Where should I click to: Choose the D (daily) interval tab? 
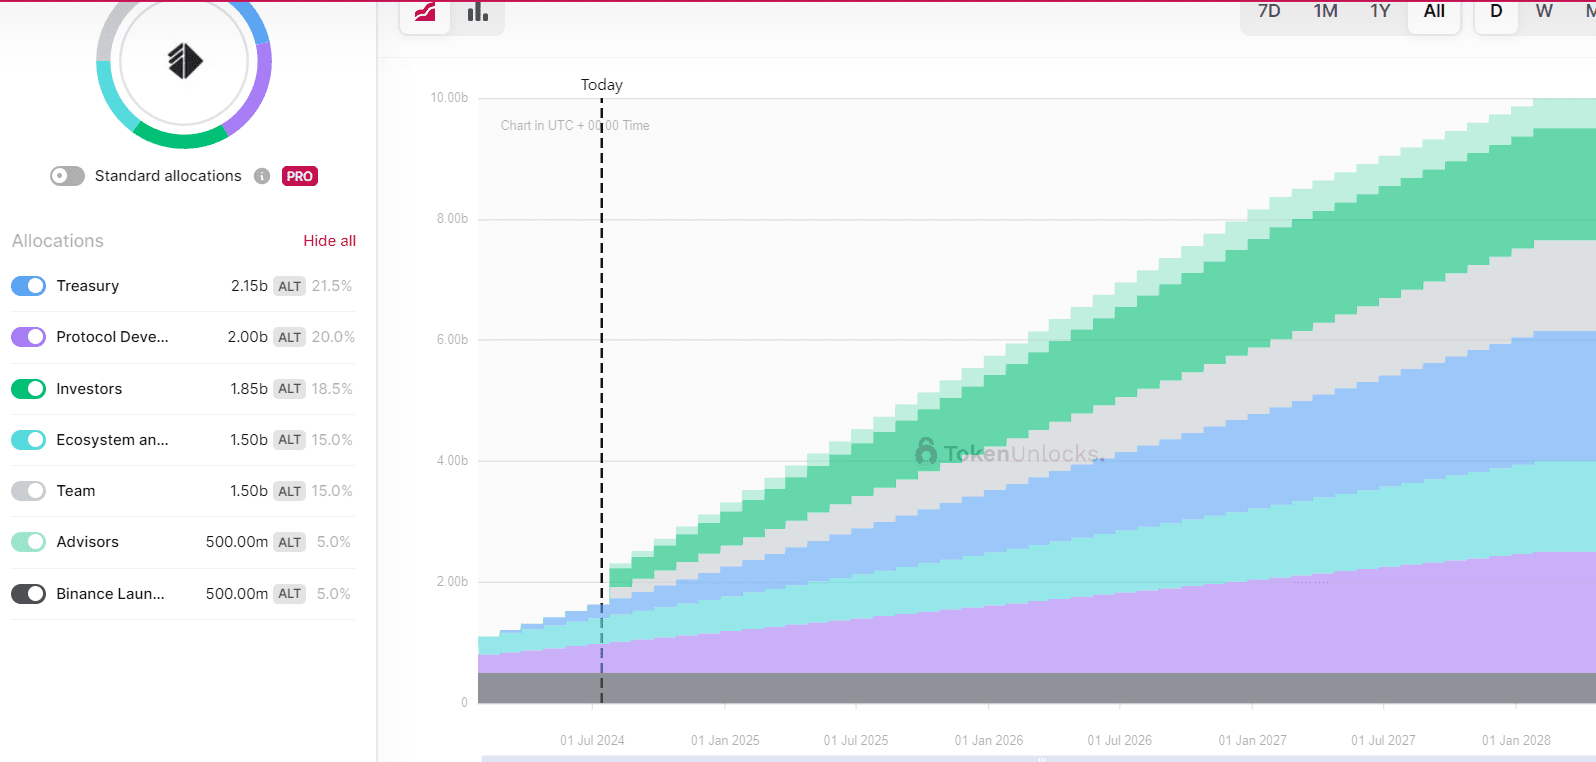pos(1496,13)
